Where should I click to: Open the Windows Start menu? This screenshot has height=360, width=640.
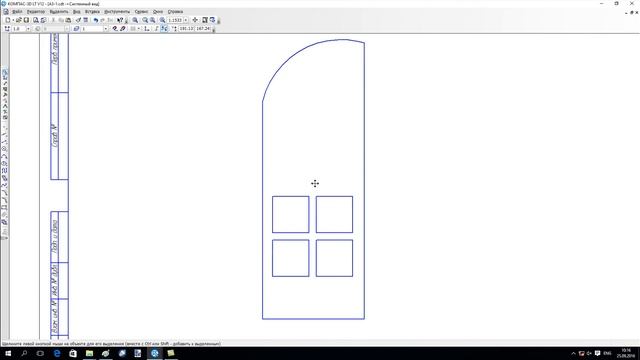[8, 353]
